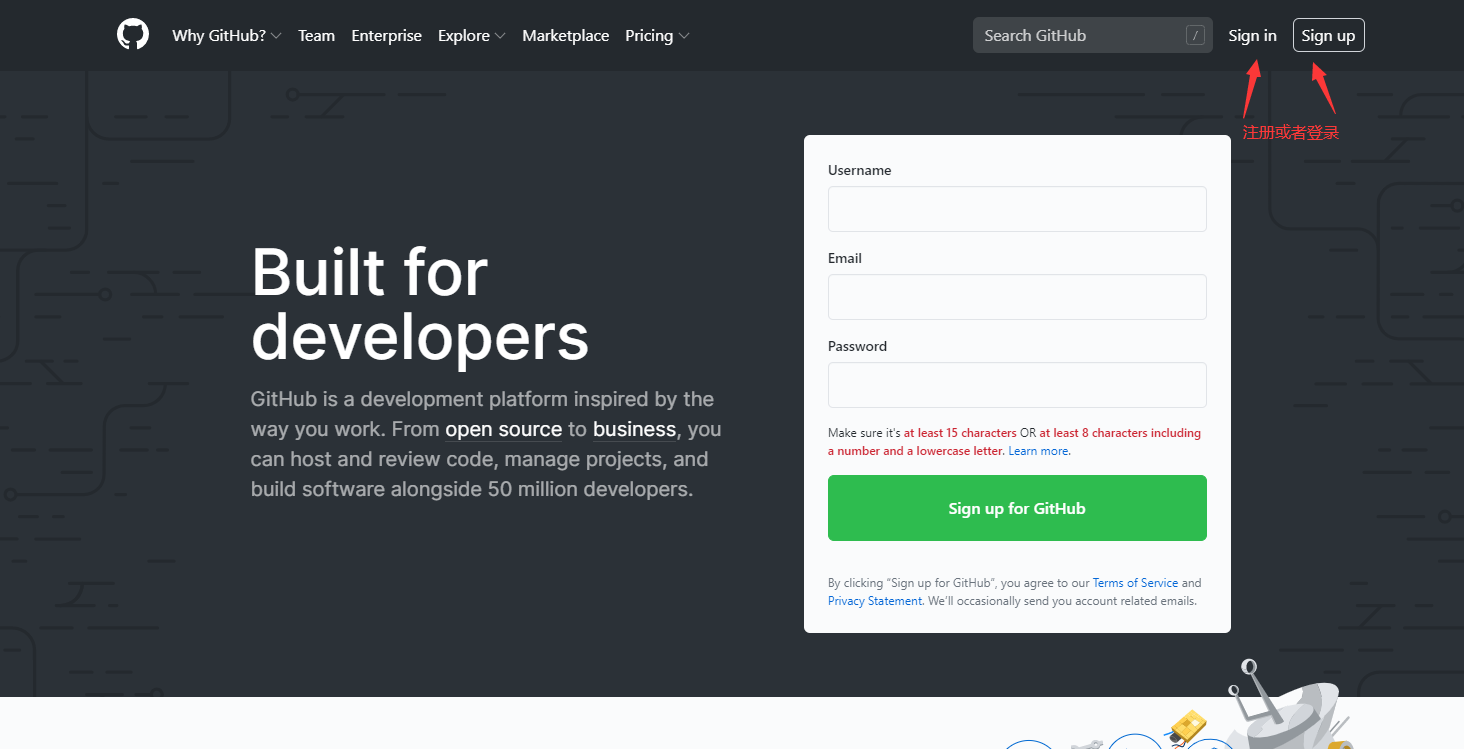Click into the Email field

[1017, 297]
